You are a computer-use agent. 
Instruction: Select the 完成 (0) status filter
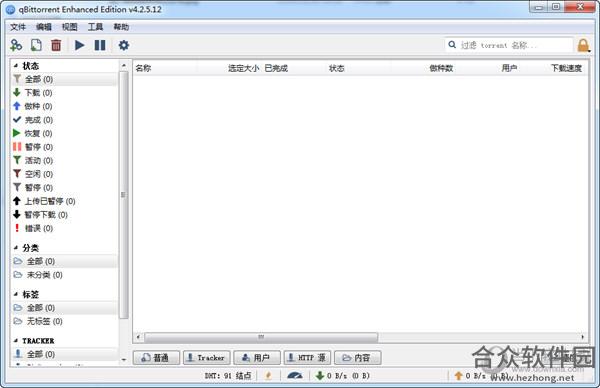64,120
